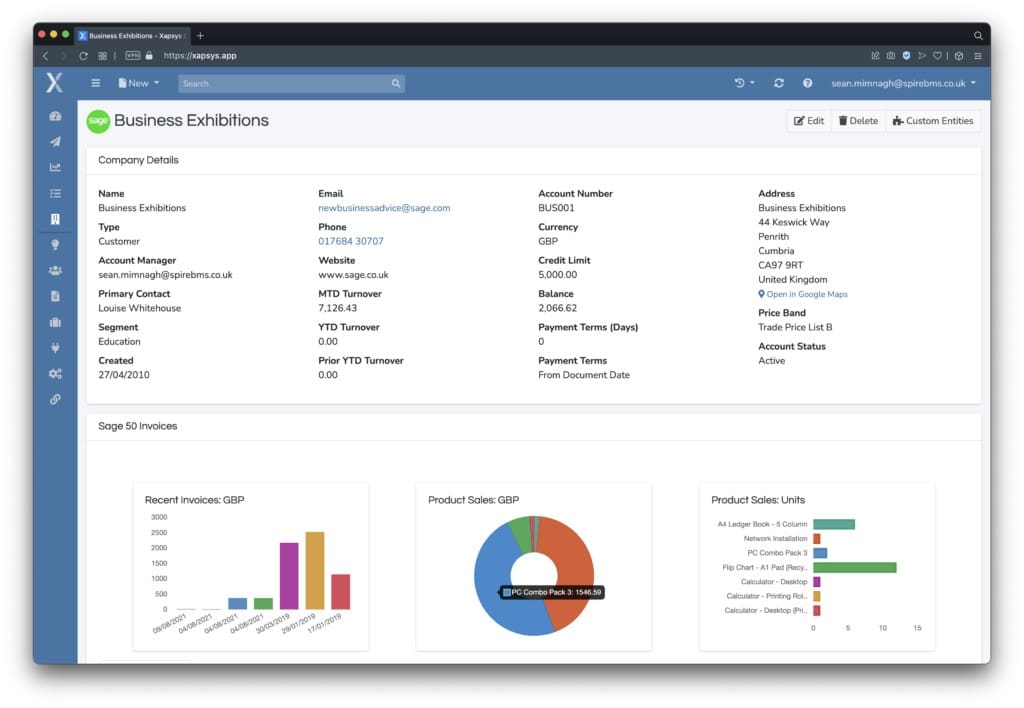Click the Edit button

click(x=808, y=121)
